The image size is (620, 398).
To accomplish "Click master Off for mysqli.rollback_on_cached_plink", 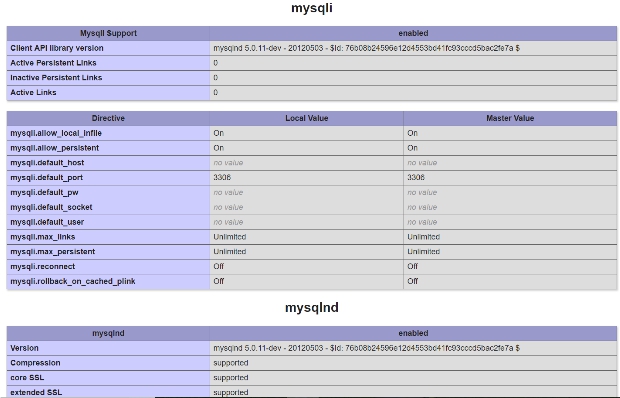I will click(x=412, y=281).
